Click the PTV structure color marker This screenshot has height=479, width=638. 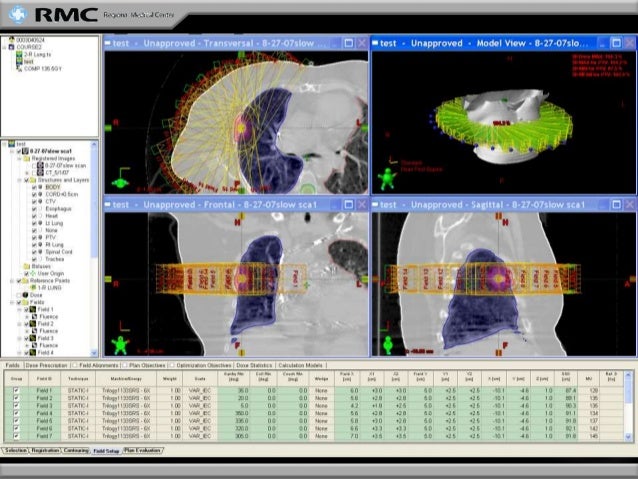click(42, 235)
